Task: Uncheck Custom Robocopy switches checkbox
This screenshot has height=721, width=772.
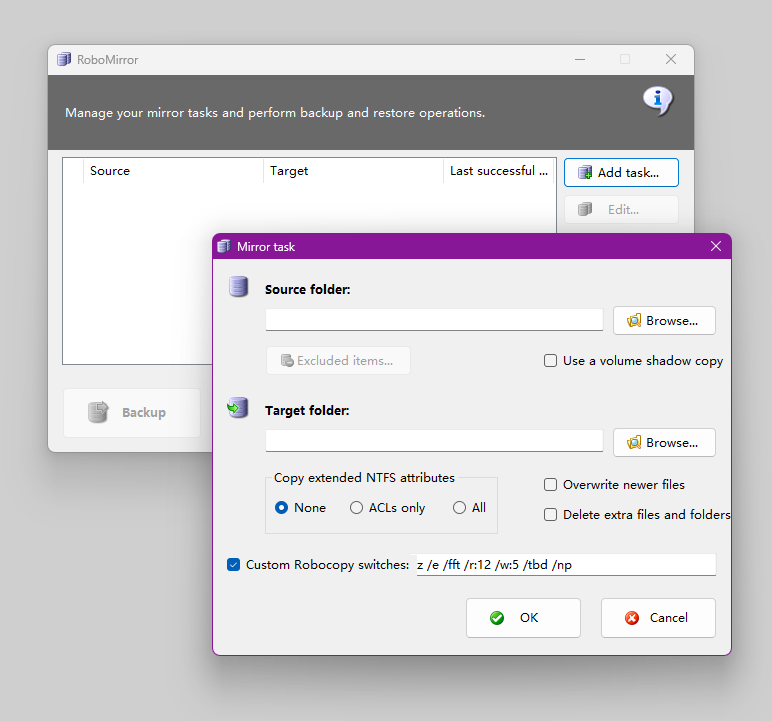Action: click(234, 565)
